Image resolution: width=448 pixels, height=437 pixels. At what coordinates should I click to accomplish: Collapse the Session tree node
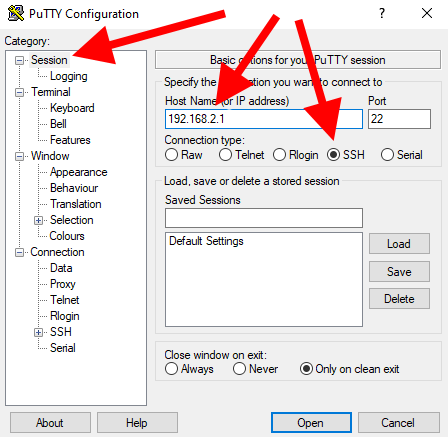tap(20, 60)
